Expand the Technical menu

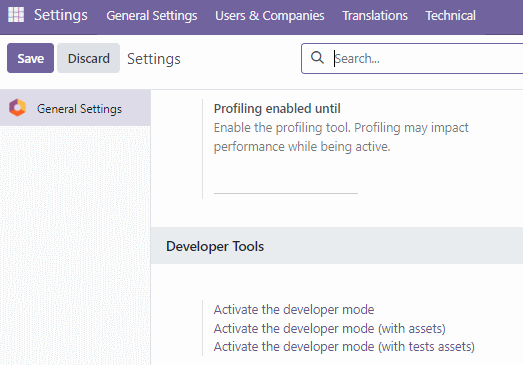[x=450, y=16]
